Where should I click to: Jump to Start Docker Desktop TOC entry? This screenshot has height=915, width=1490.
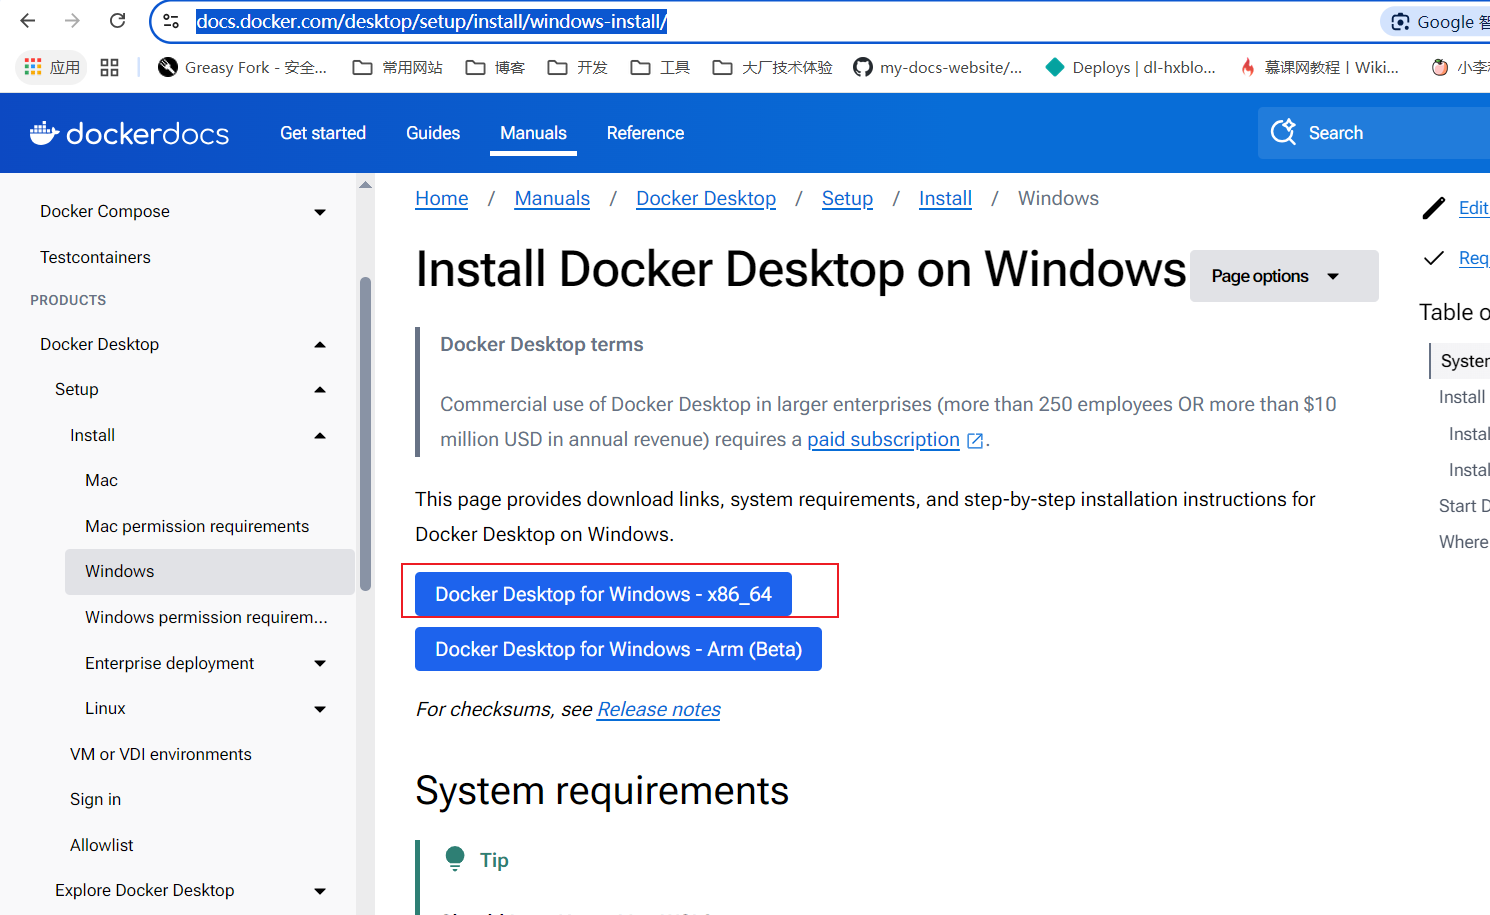point(1464,506)
